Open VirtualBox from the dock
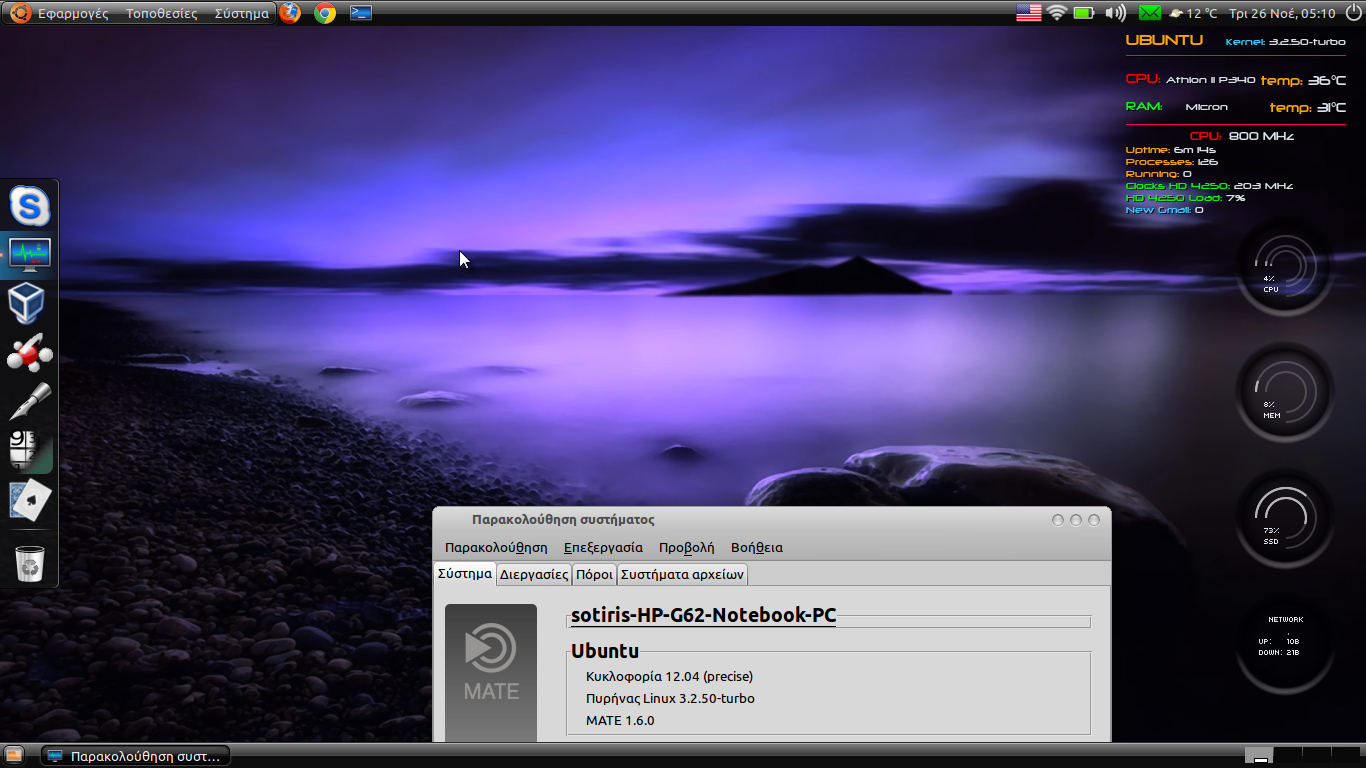The image size is (1366, 768). pos(30,303)
